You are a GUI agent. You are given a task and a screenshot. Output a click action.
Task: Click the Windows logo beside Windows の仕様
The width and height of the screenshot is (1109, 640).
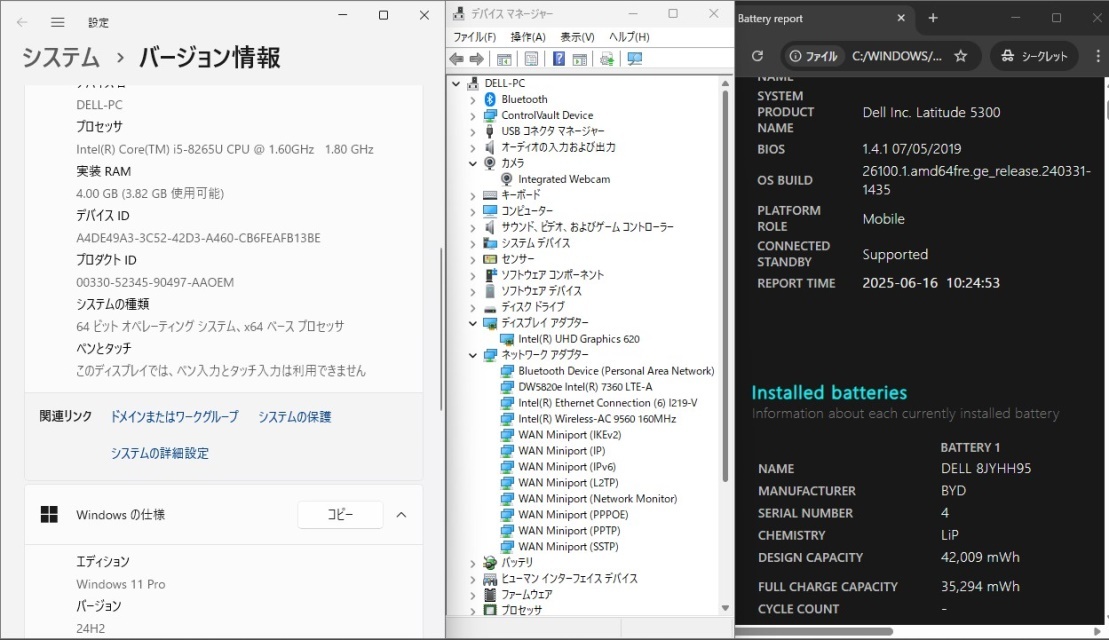49,514
